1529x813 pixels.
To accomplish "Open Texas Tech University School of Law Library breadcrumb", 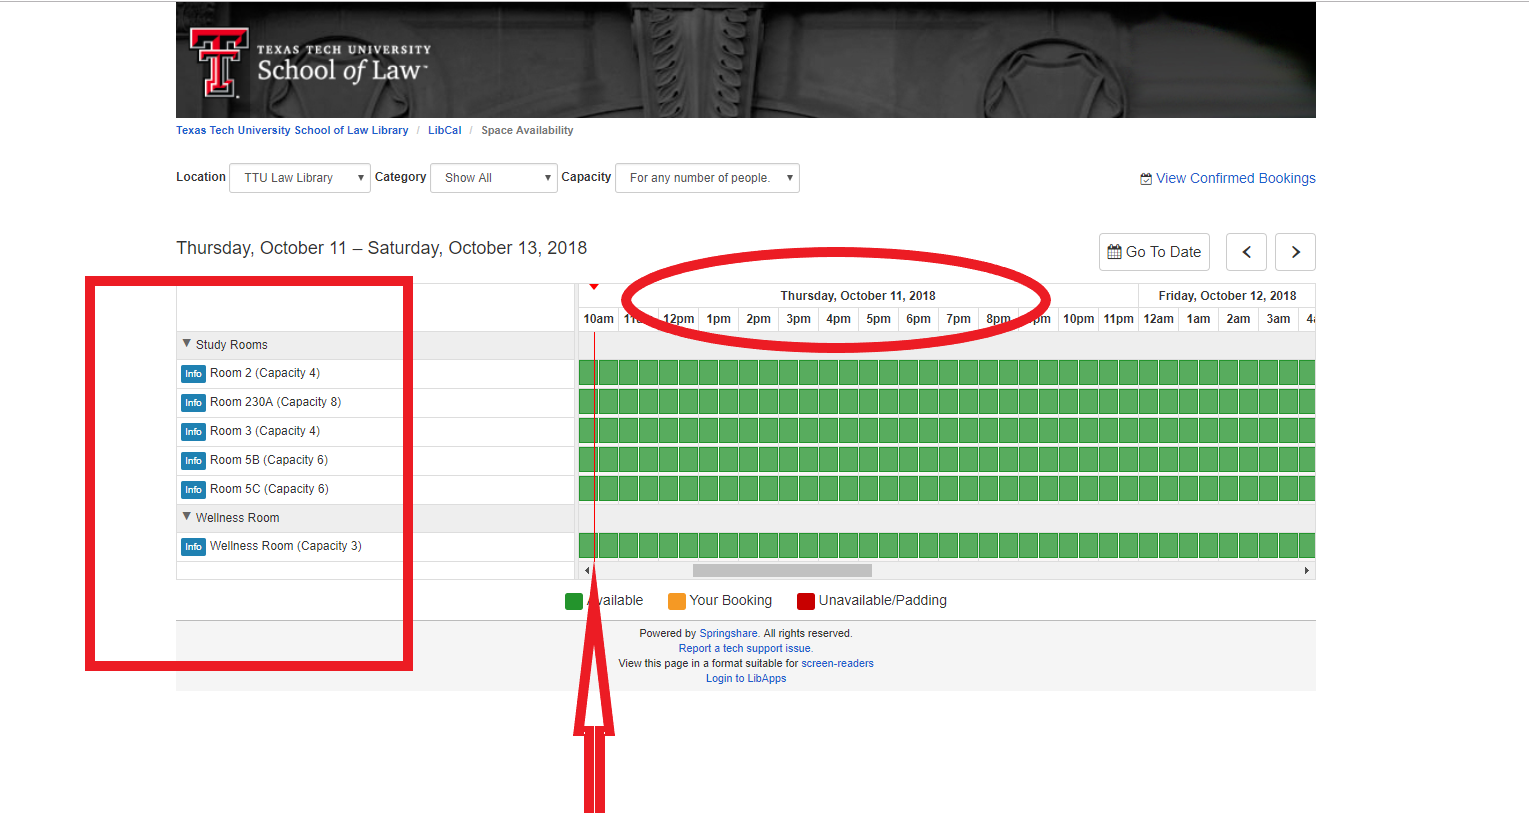I will tap(292, 130).
